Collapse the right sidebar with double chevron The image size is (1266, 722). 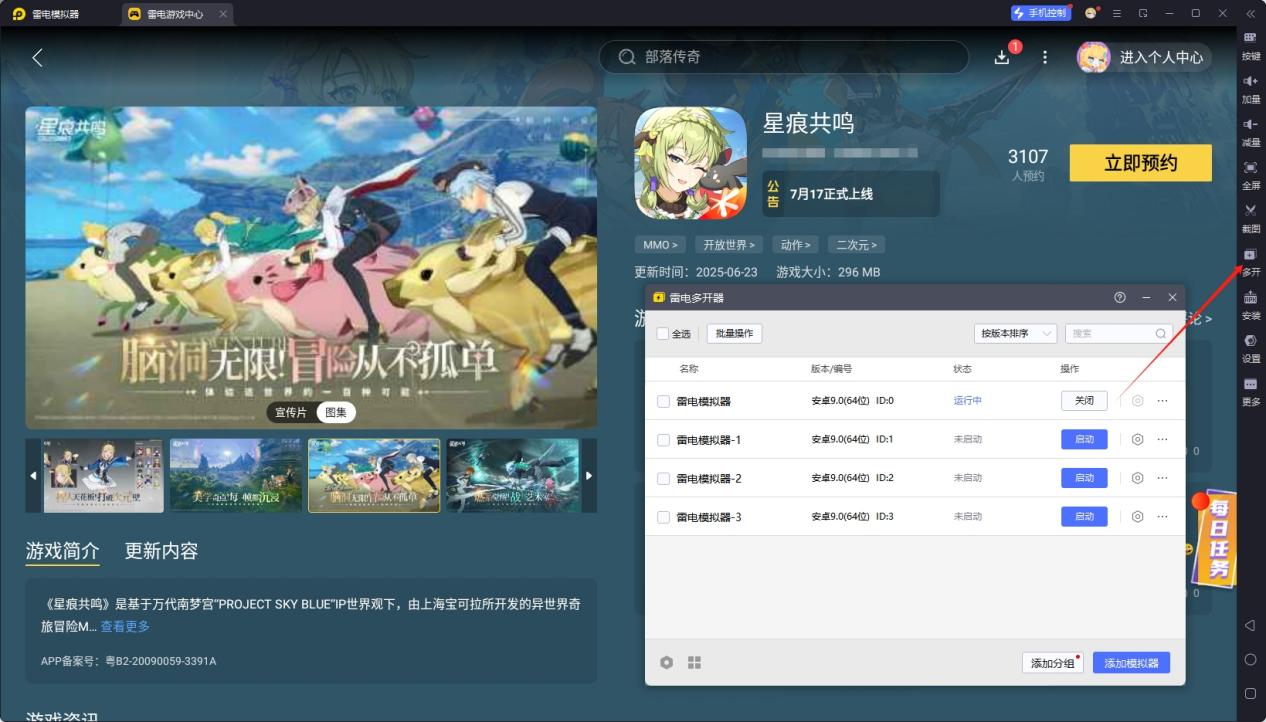[1250, 14]
